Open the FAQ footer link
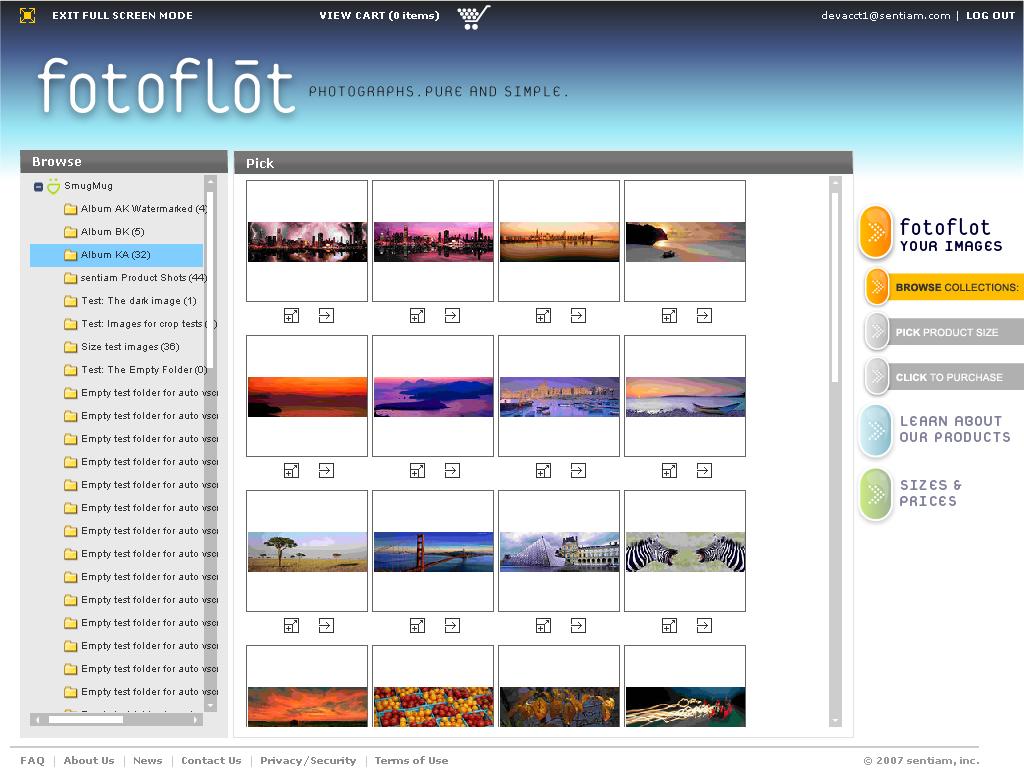The image size is (1024, 768). click(x=33, y=760)
